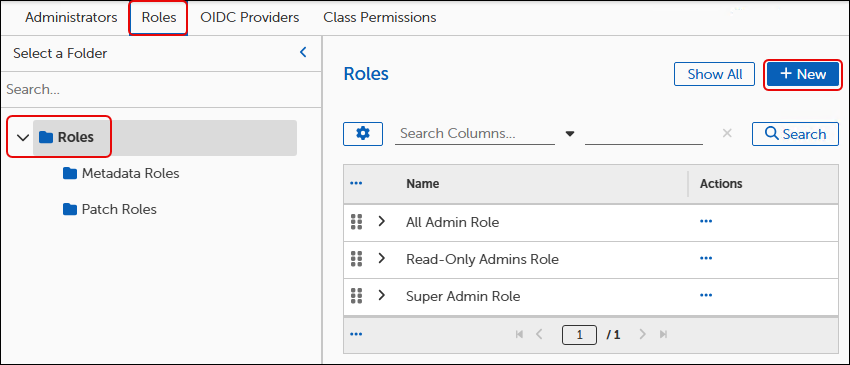This screenshot has width=850, height=365.
Task: Click the page number box
Action: pyautogui.click(x=579, y=335)
